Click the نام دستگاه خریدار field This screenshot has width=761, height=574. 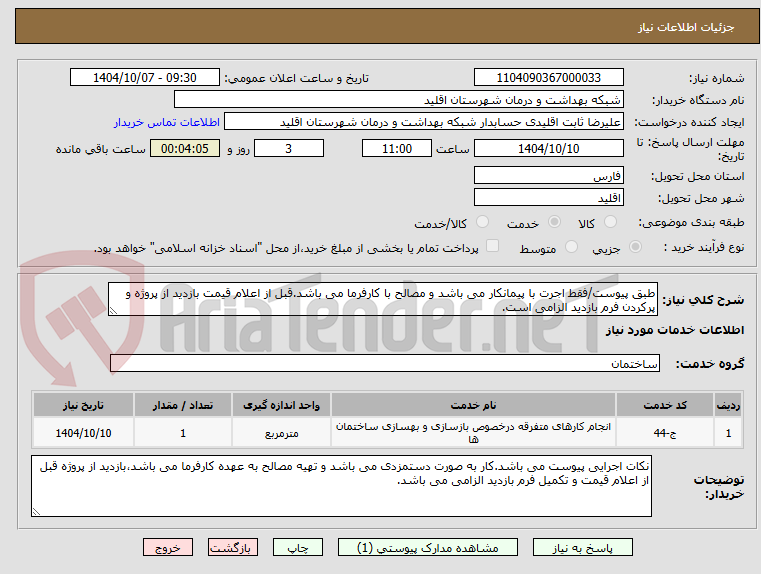point(398,99)
